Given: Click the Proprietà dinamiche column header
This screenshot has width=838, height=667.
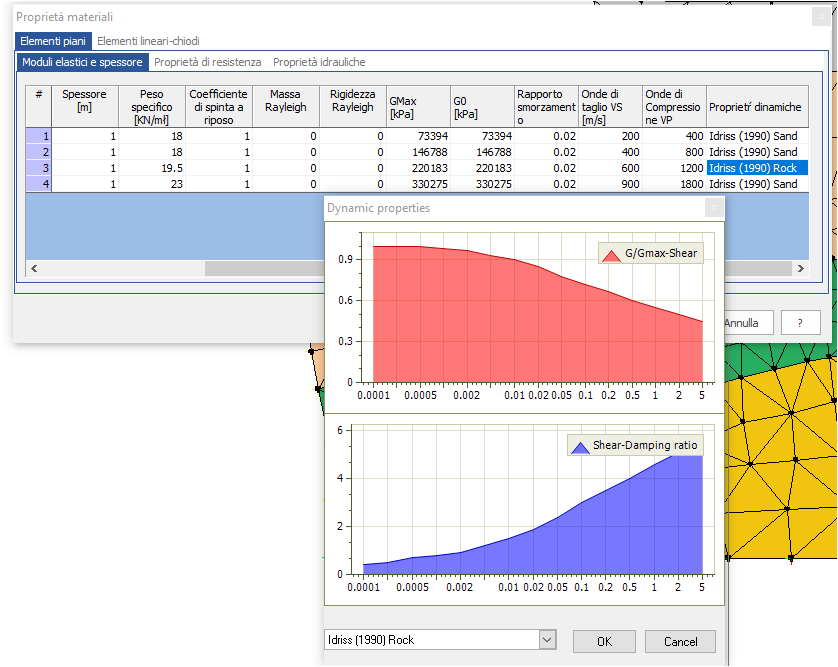Looking at the screenshot, I should [757, 106].
